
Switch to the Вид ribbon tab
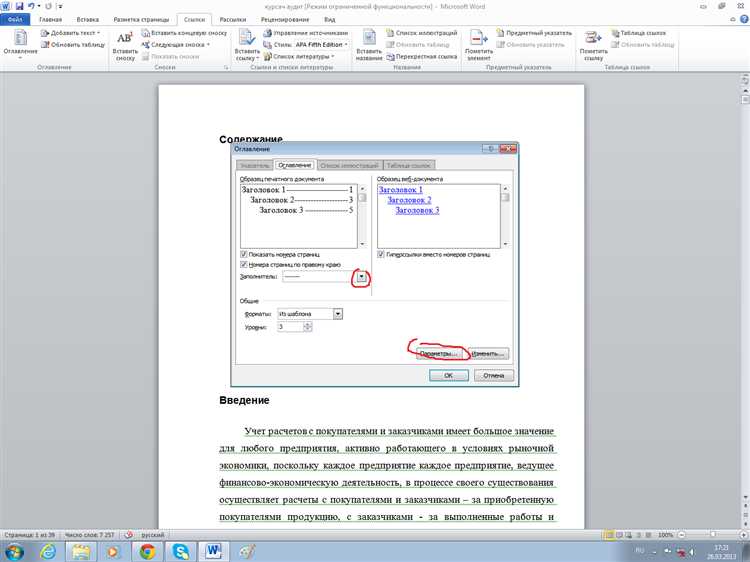click(330, 20)
